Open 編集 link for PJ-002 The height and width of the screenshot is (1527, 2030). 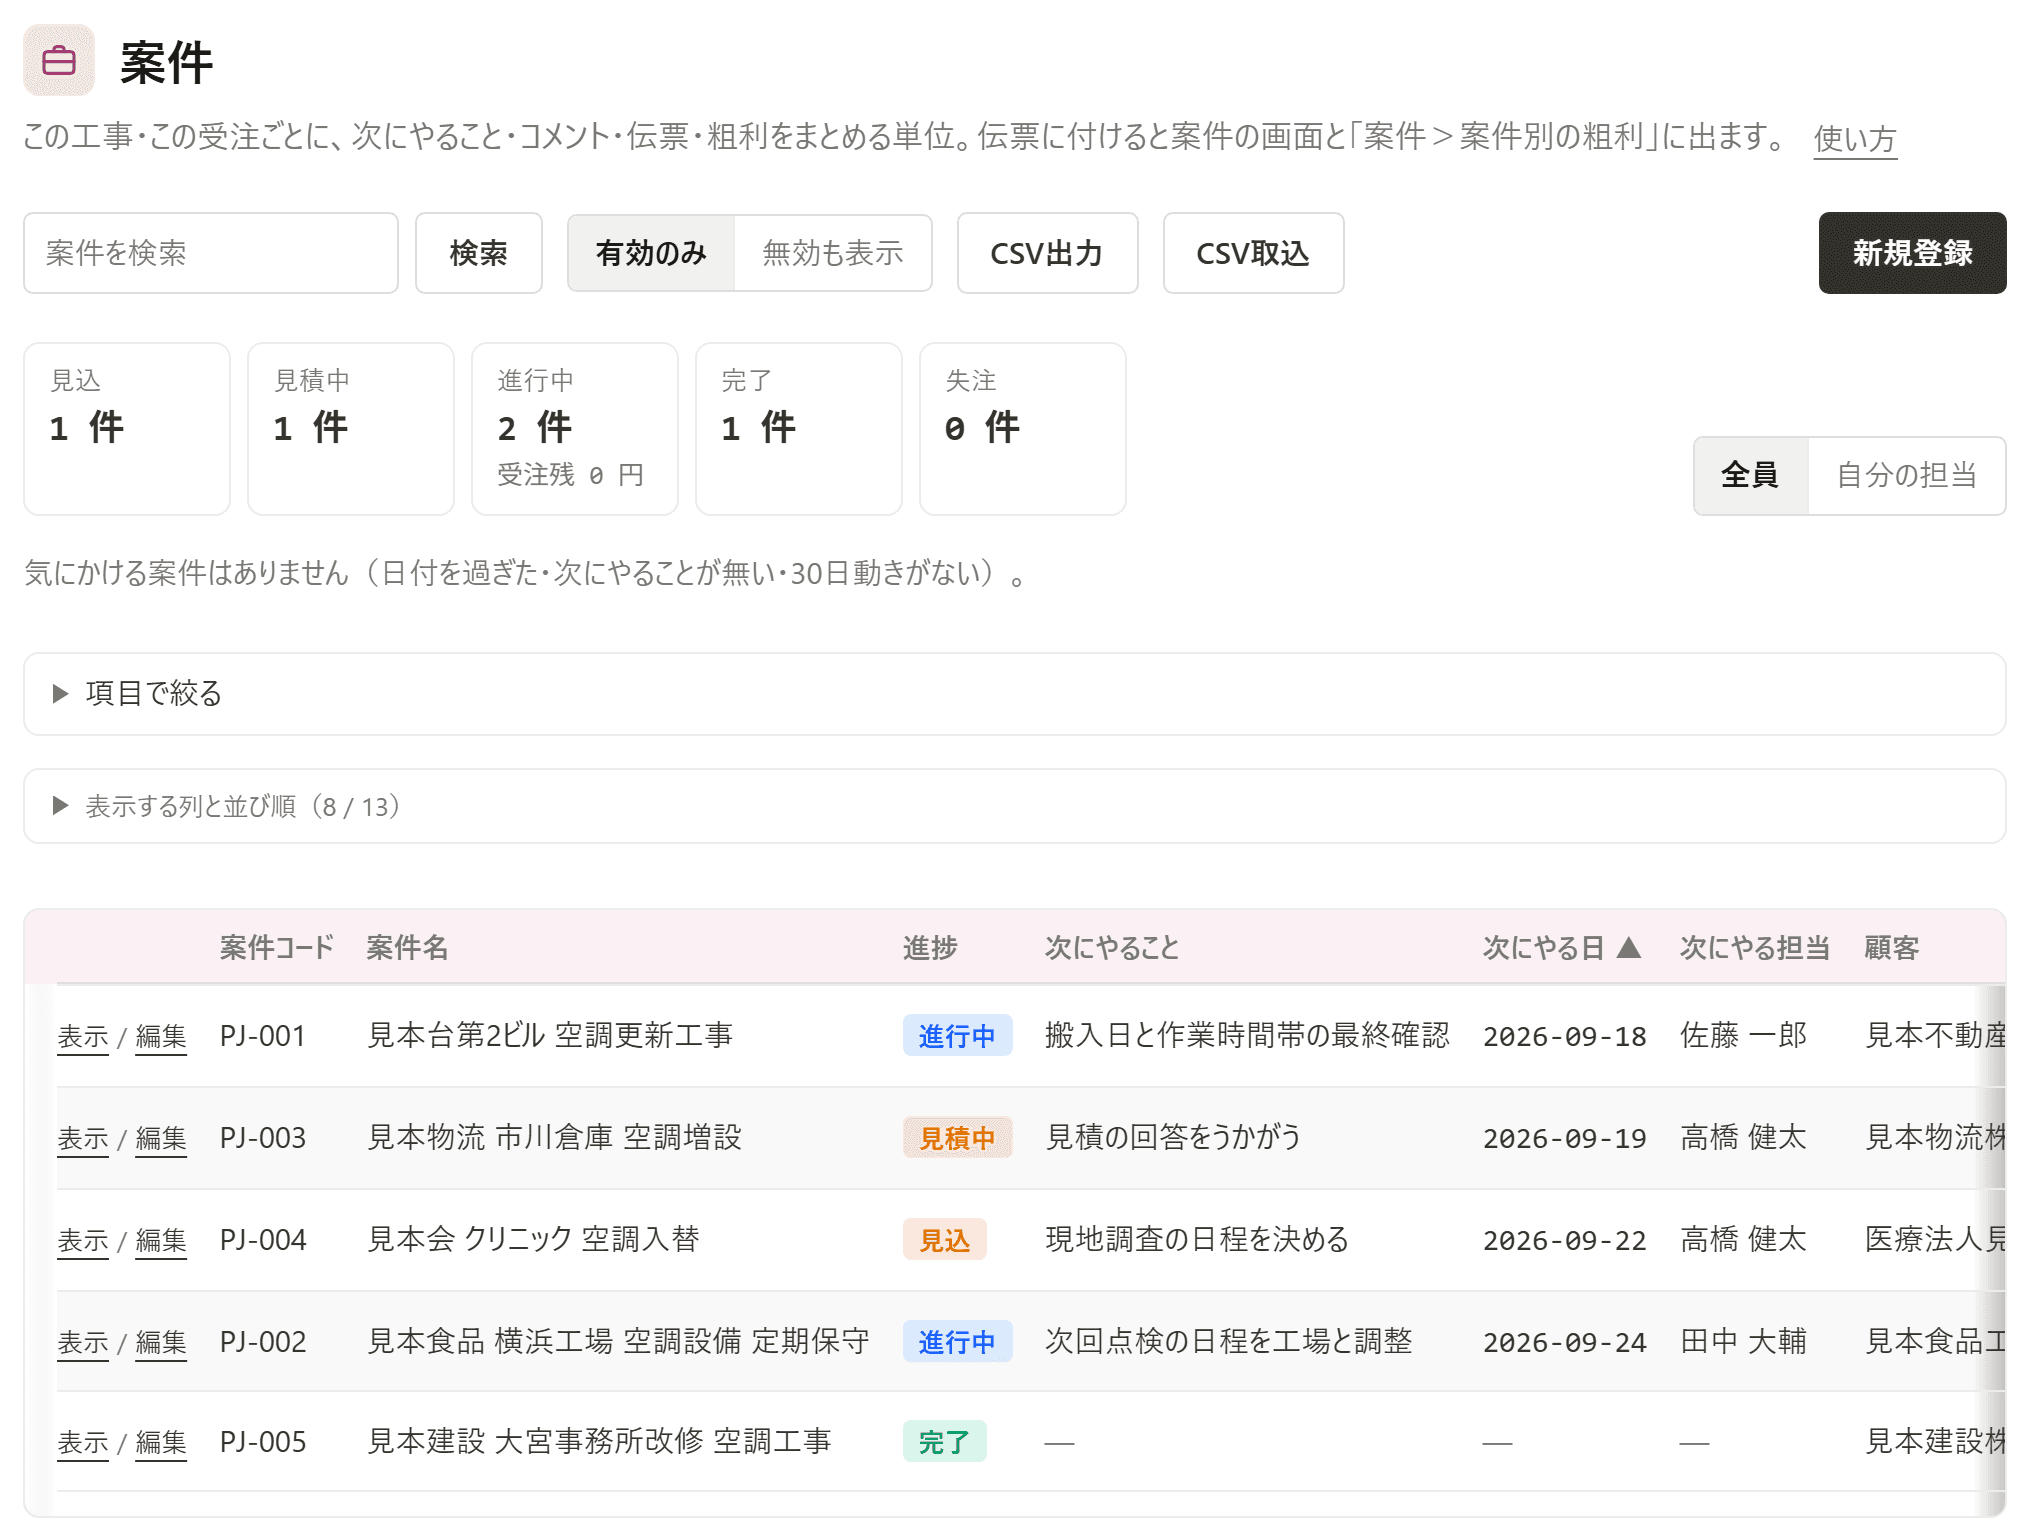(161, 1343)
